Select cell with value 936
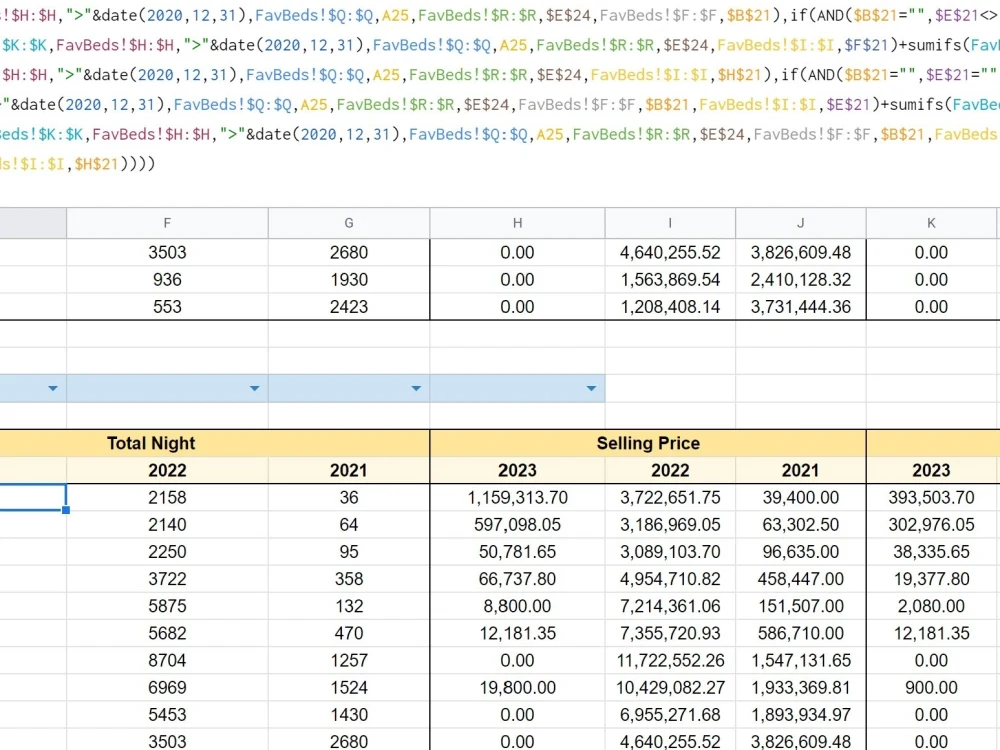The image size is (1000, 750). (x=167, y=279)
